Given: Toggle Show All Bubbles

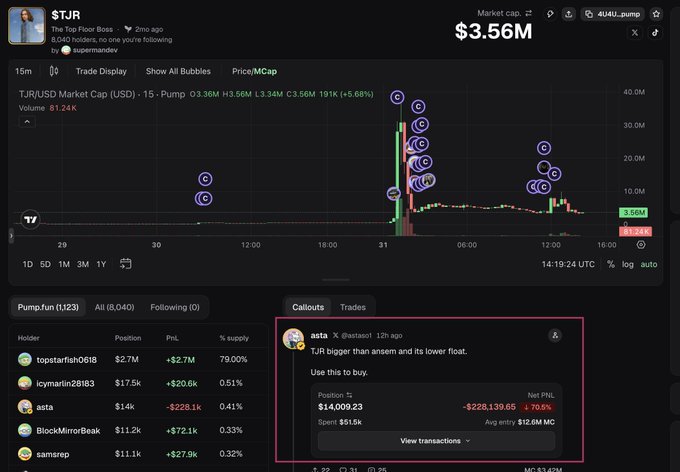Looking at the screenshot, I should (x=178, y=71).
